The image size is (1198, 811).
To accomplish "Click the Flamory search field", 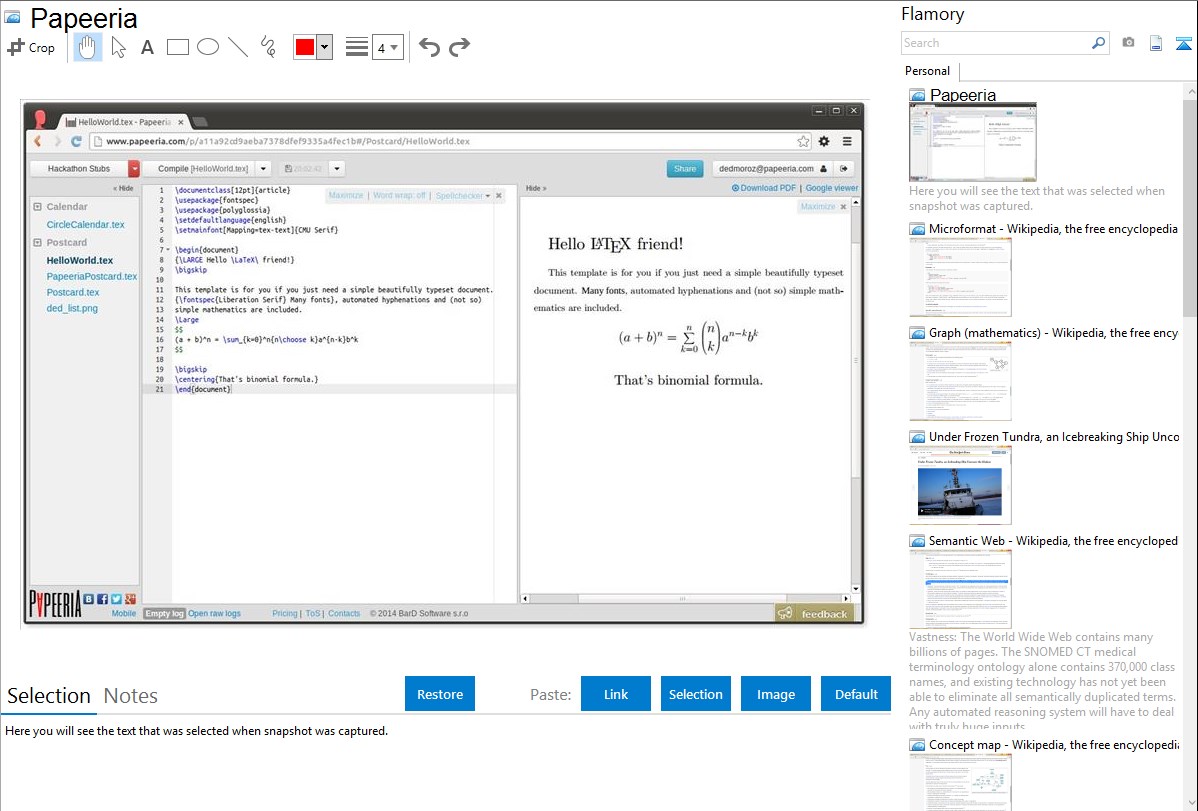I will click(x=996, y=43).
